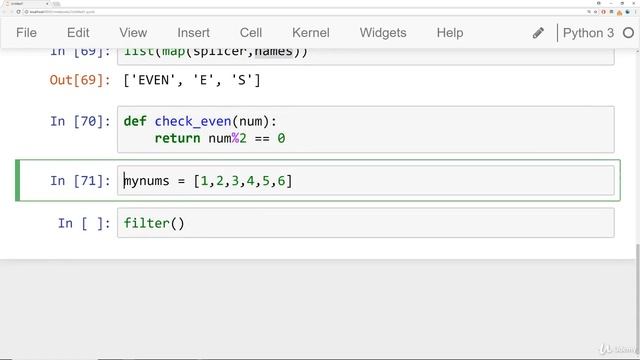Select the empty In [ ]: prompt
Image resolution: width=640 pixels, height=360 pixels.
[x=84, y=223]
